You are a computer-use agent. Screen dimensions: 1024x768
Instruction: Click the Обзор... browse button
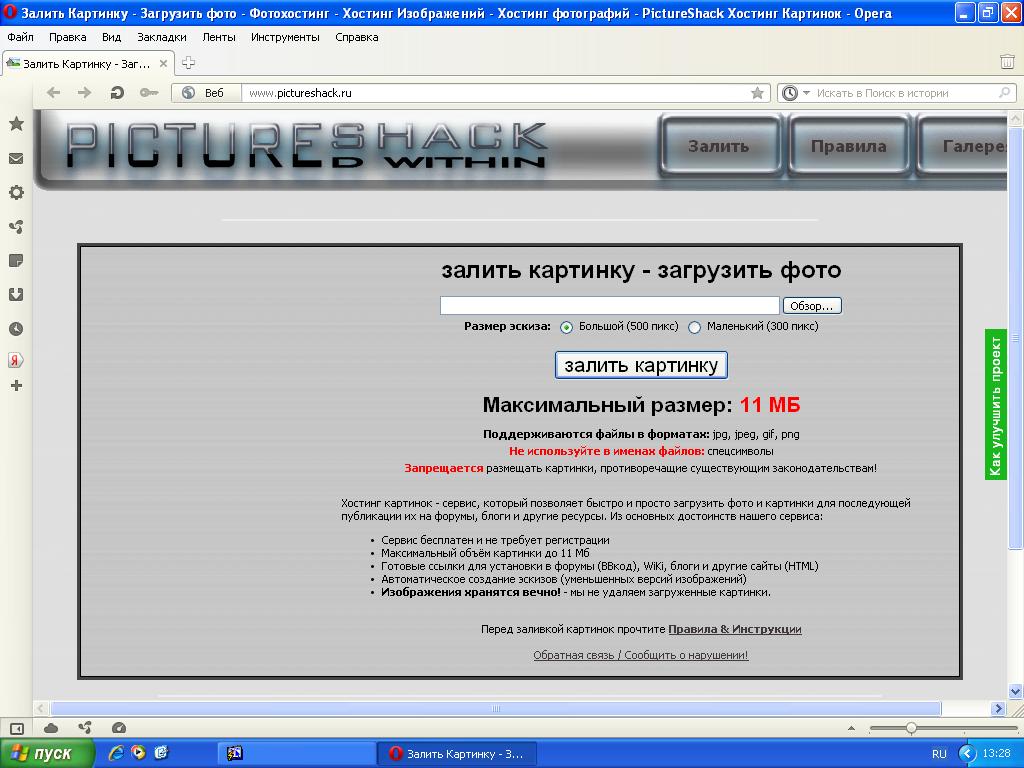click(x=811, y=306)
